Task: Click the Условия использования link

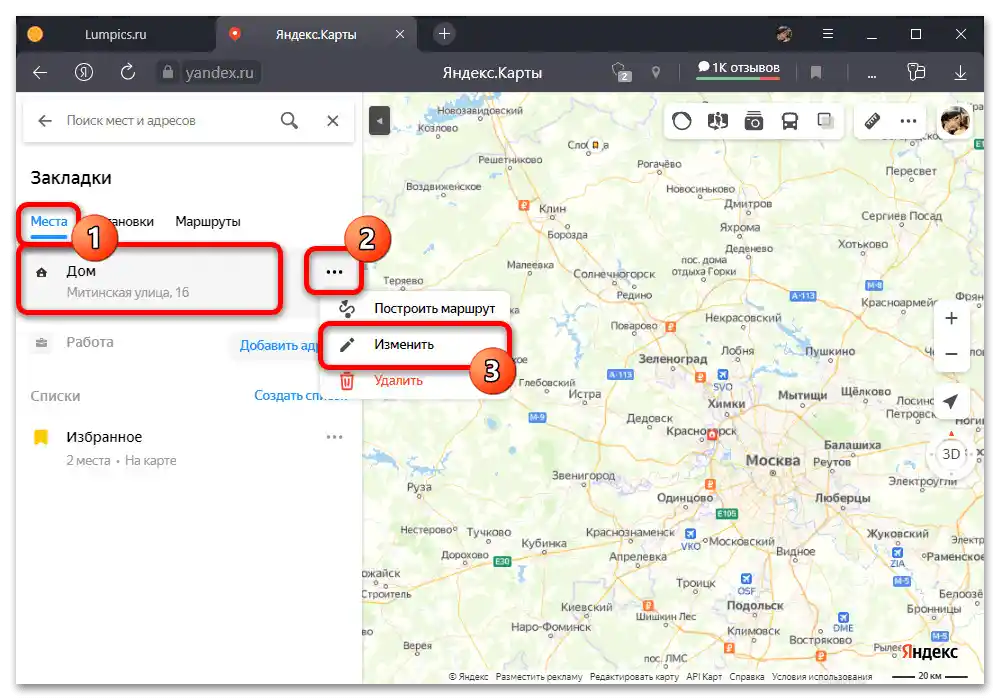Action: pyautogui.click(x=822, y=676)
